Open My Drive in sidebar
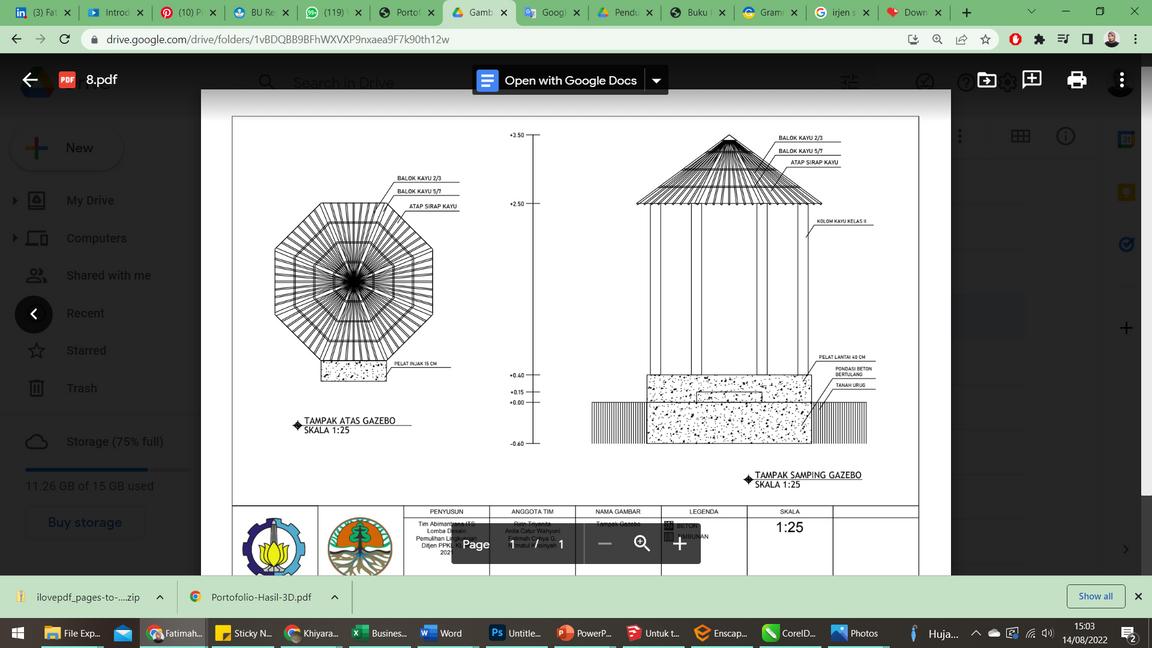Screen dimensions: 1152x648 click(90, 201)
